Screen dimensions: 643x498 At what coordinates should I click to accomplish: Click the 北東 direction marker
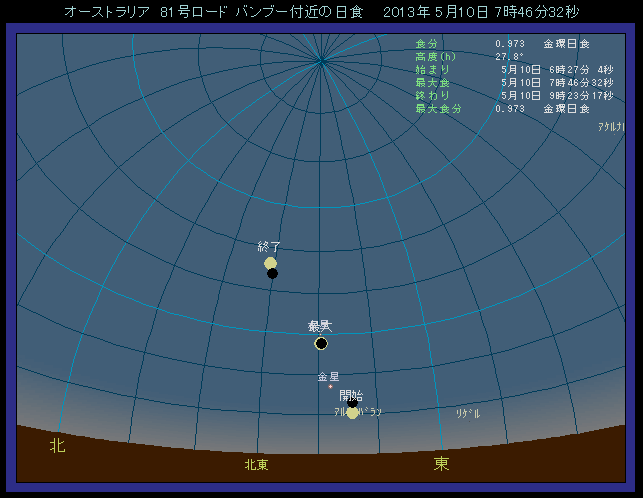256,464
